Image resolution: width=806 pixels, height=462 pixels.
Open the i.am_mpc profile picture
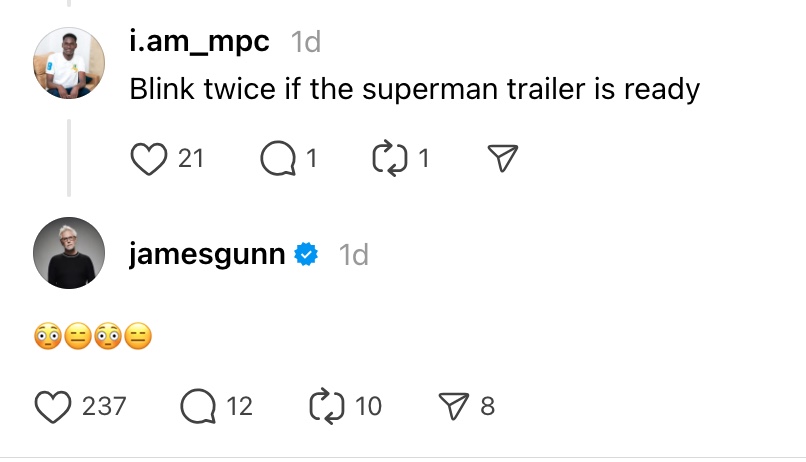69,61
